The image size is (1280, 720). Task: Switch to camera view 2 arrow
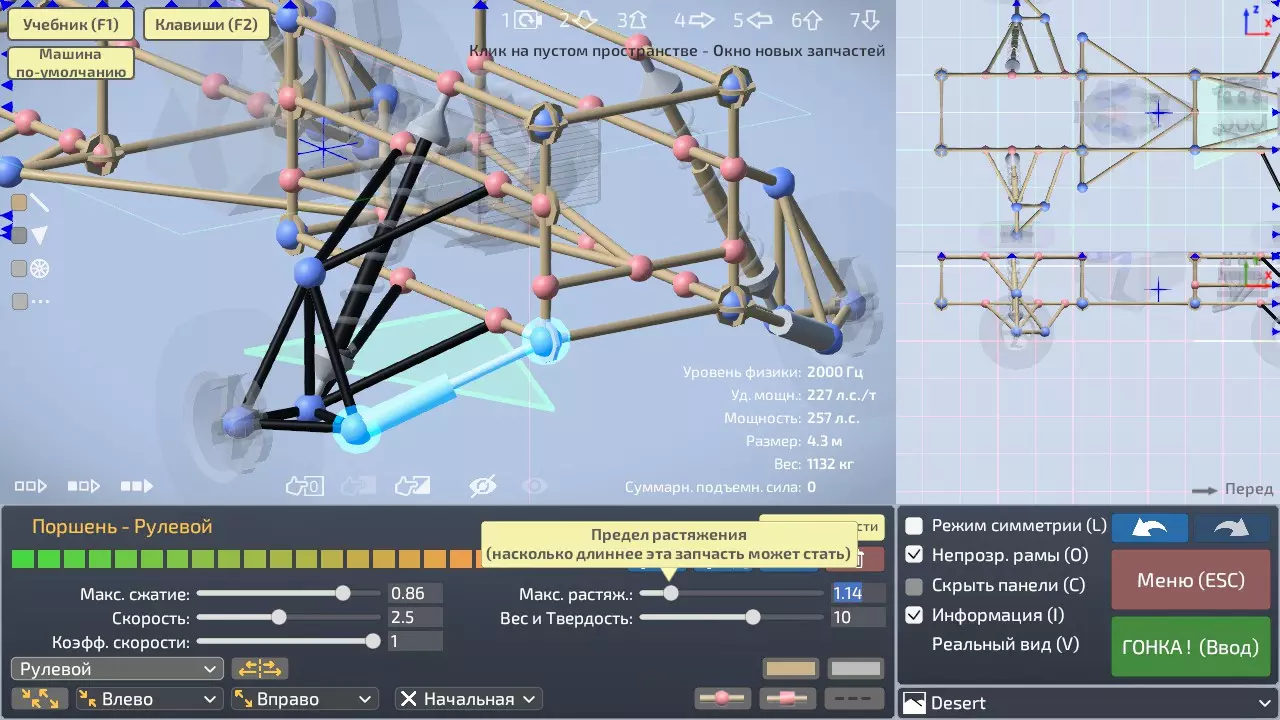tap(578, 20)
